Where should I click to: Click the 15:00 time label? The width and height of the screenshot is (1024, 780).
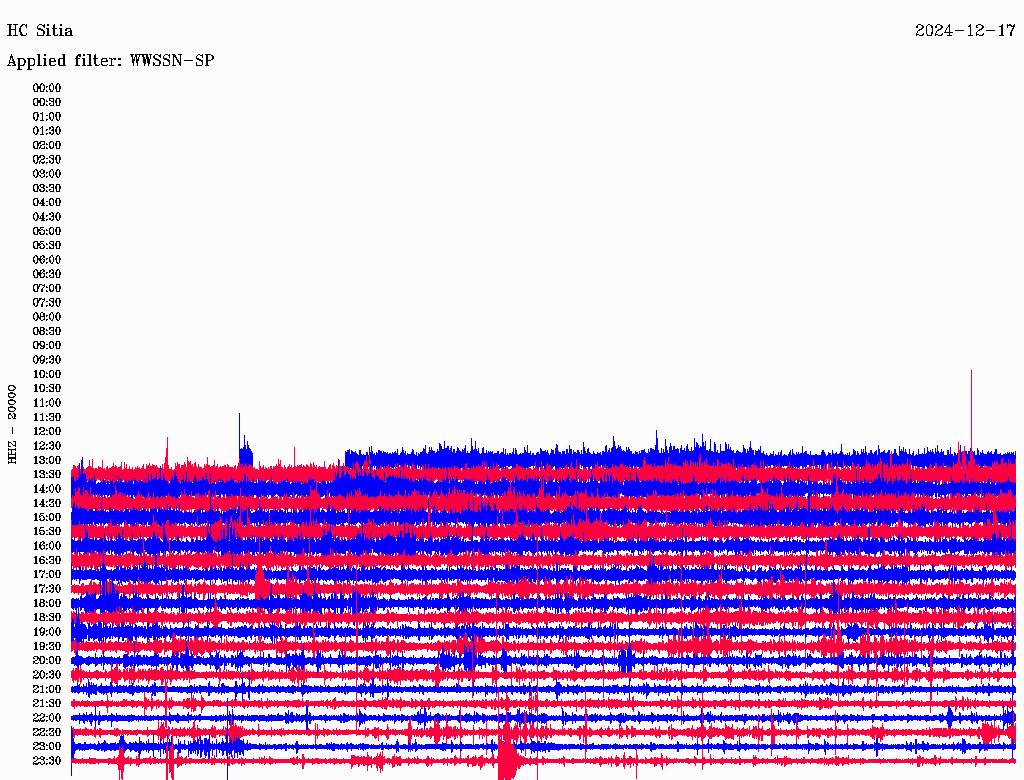coord(47,517)
